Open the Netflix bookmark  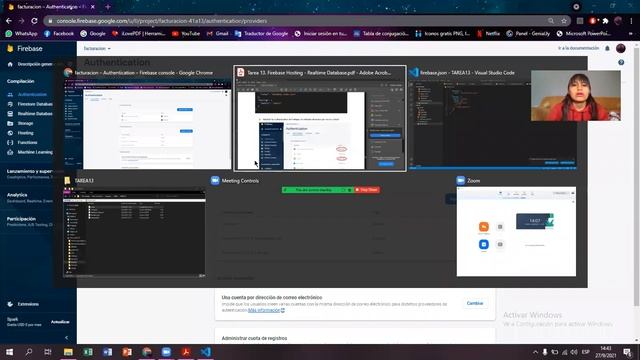(x=488, y=33)
